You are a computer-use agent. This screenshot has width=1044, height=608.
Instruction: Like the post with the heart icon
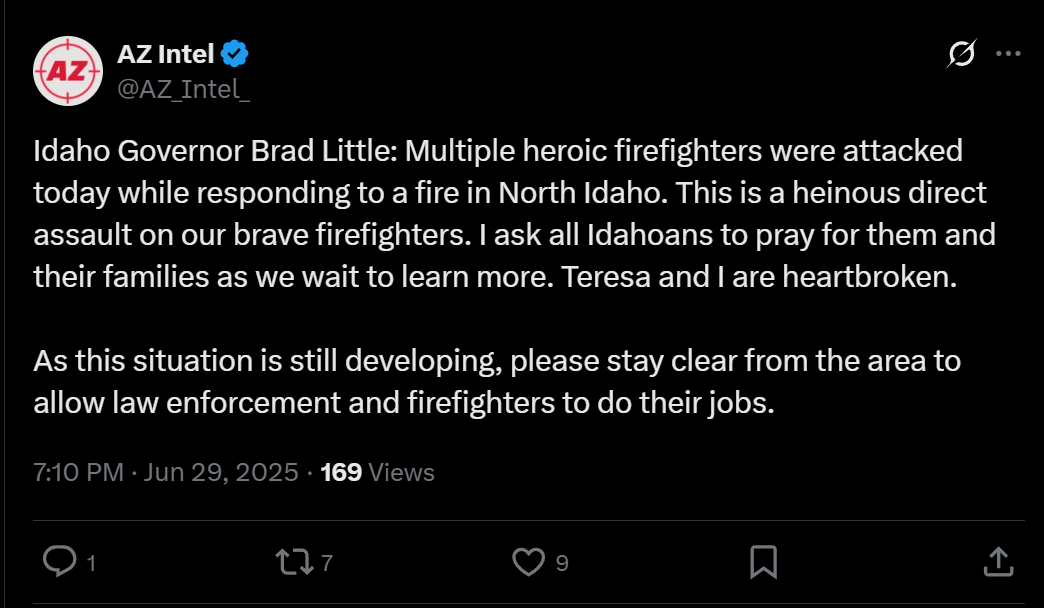(x=529, y=561)
